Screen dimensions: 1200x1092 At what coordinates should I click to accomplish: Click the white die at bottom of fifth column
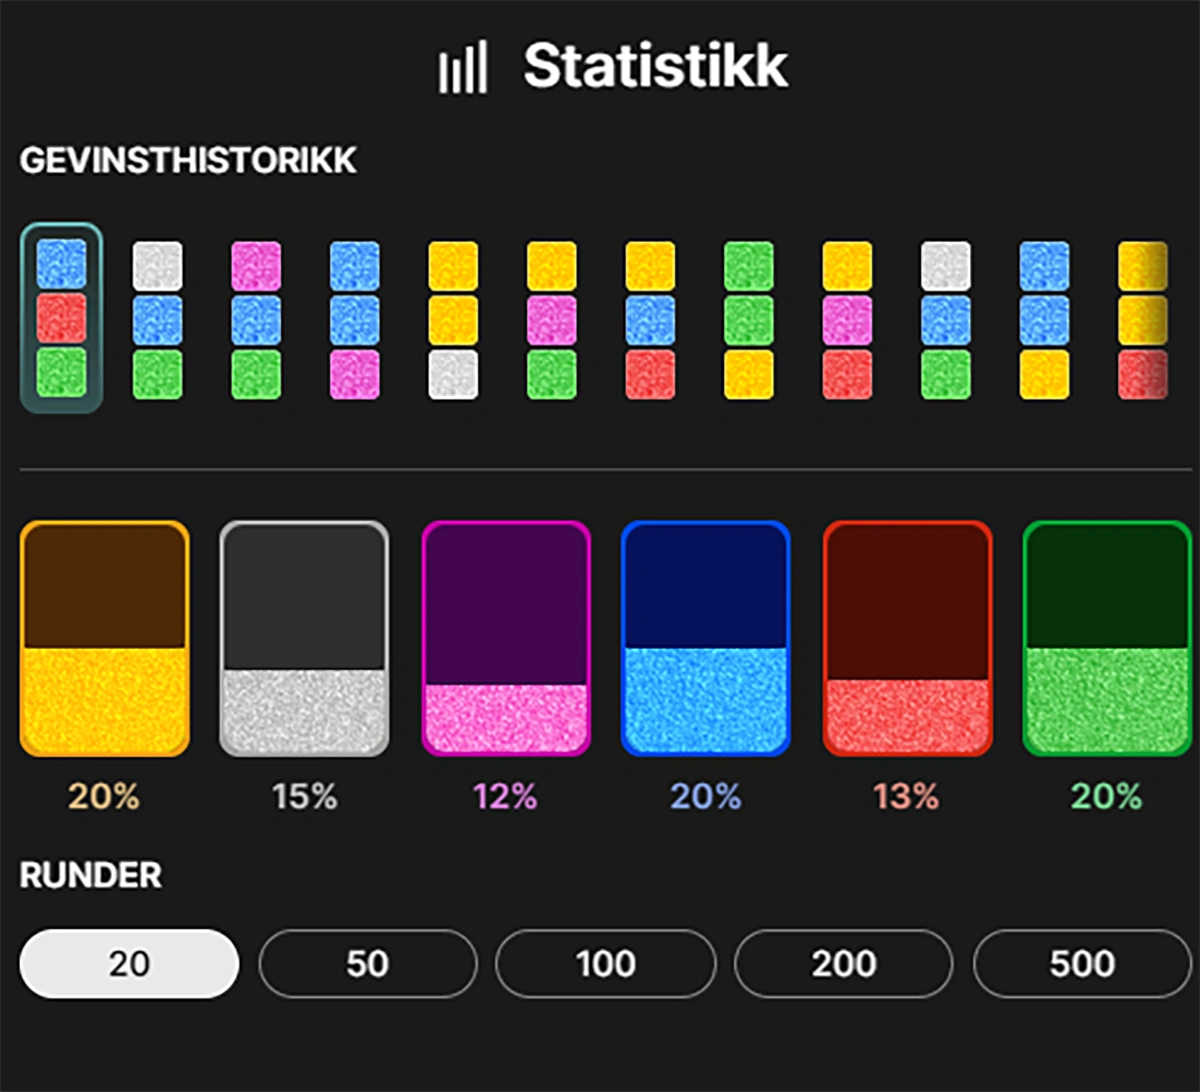(x=453, y=374)
